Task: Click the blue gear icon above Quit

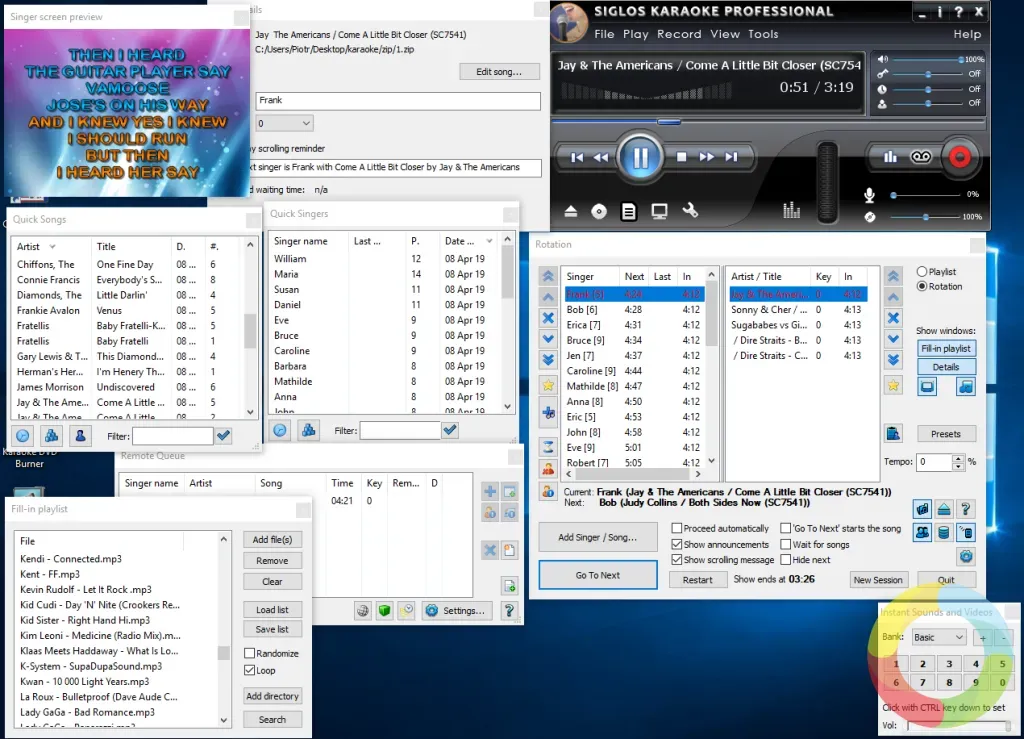Action: 966,556
